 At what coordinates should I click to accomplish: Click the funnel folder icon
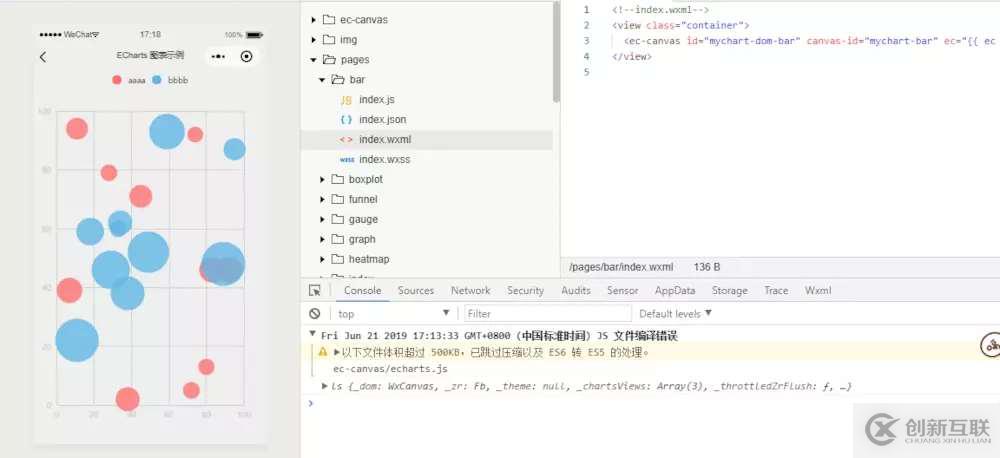(338, 199)
